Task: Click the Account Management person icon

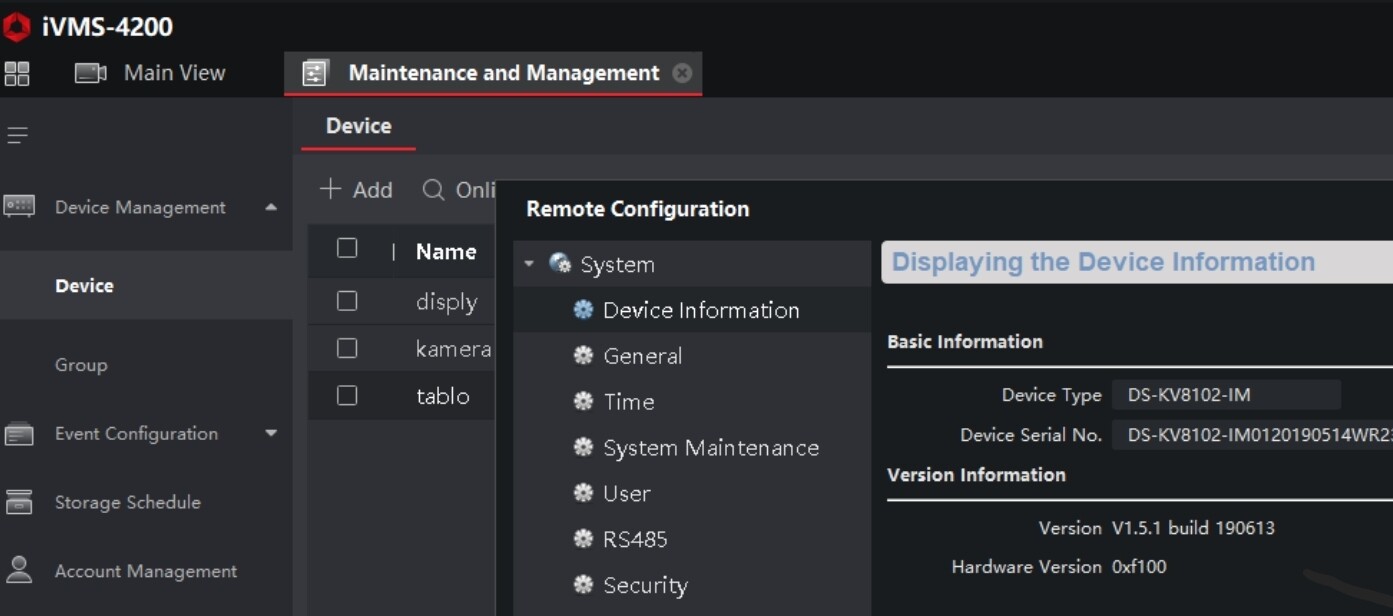Action: click(x=19, y=570)
